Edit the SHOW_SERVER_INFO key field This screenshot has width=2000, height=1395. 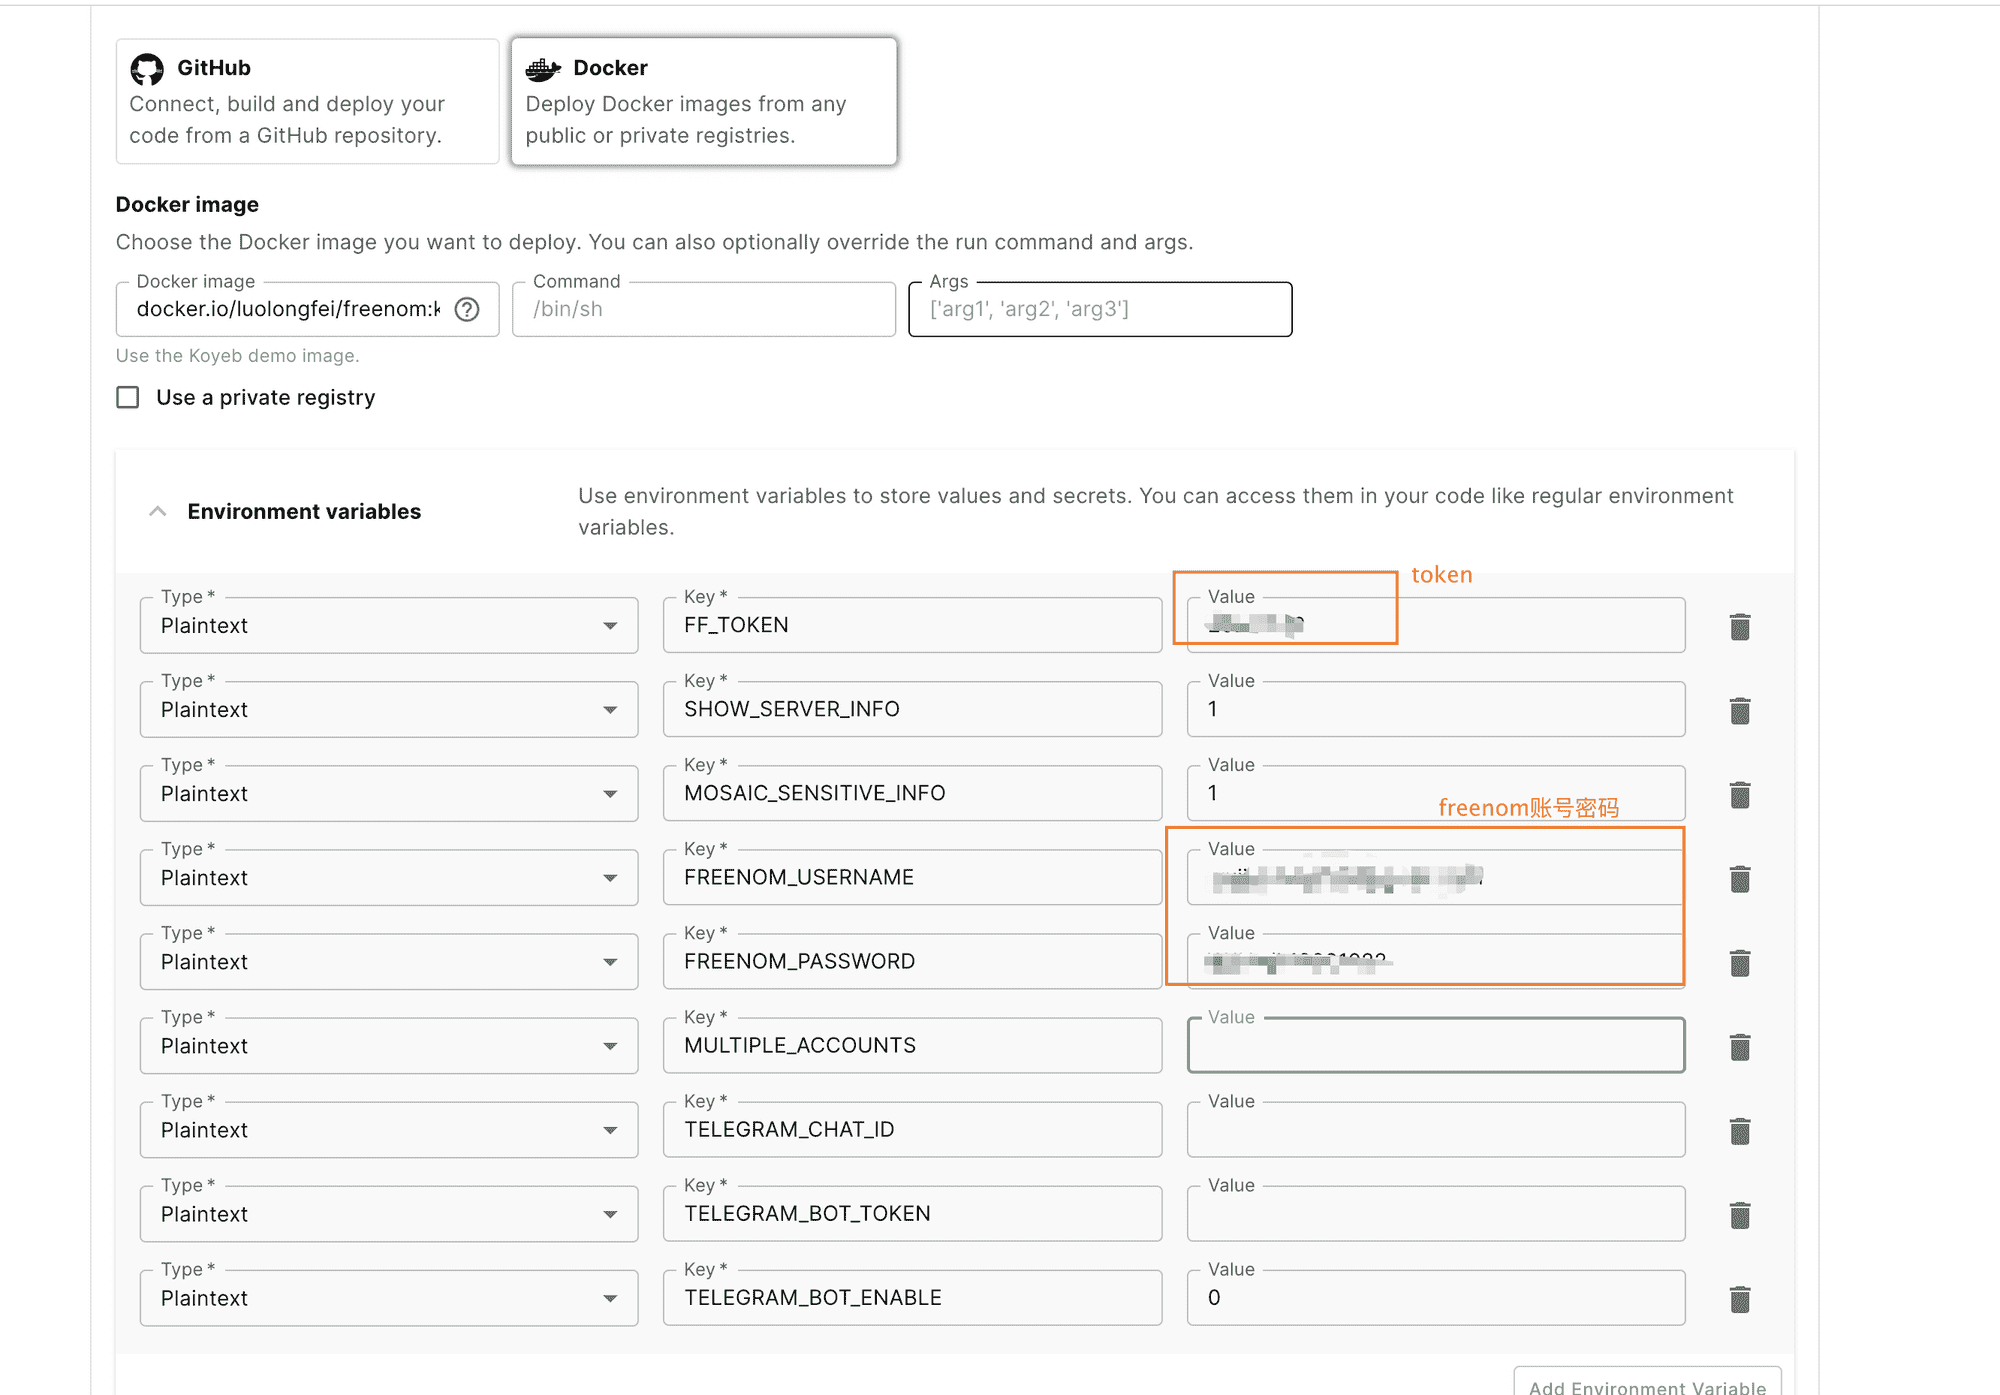tap(912, 709)
